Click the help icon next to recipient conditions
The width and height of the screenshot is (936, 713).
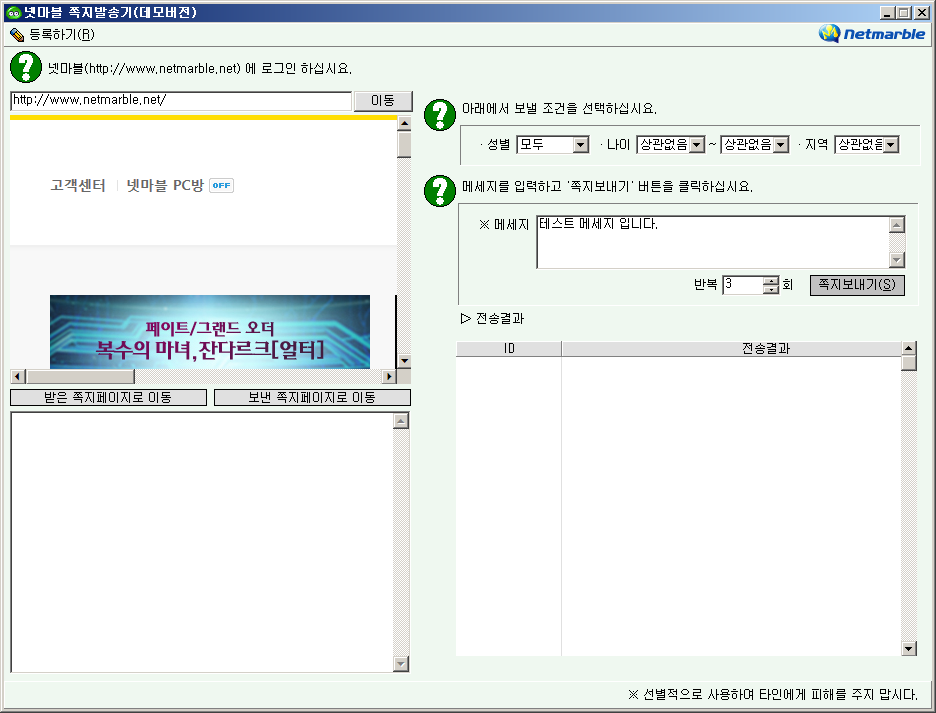click(440, 115)
